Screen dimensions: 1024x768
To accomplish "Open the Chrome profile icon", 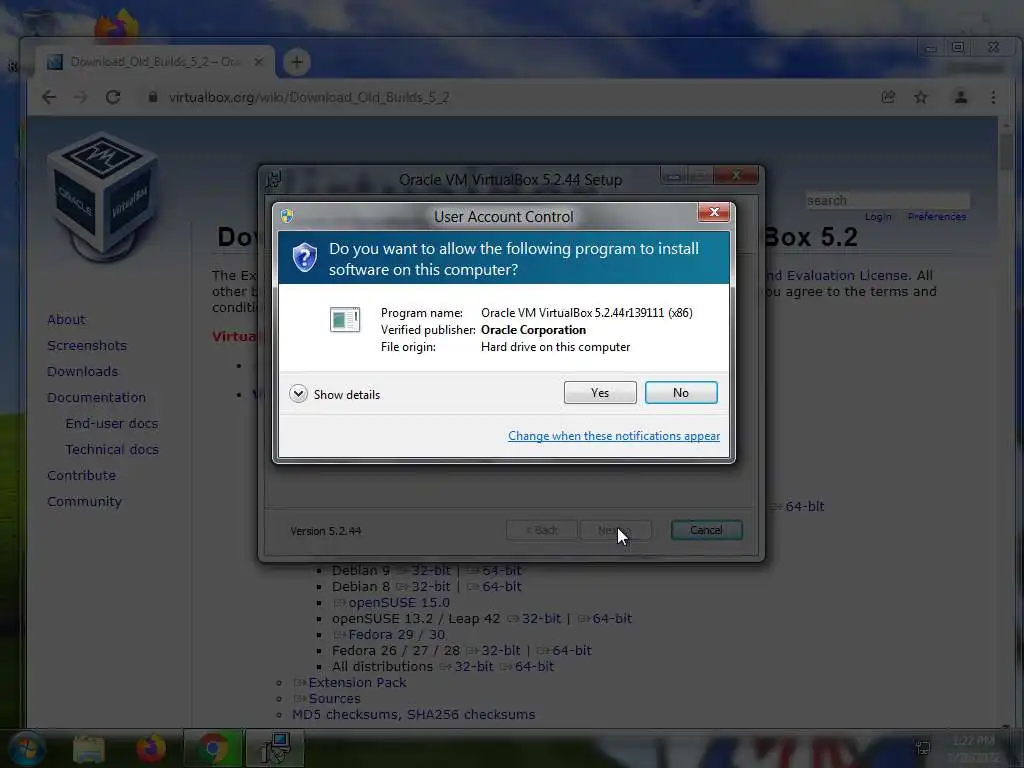I will point(961,97).
